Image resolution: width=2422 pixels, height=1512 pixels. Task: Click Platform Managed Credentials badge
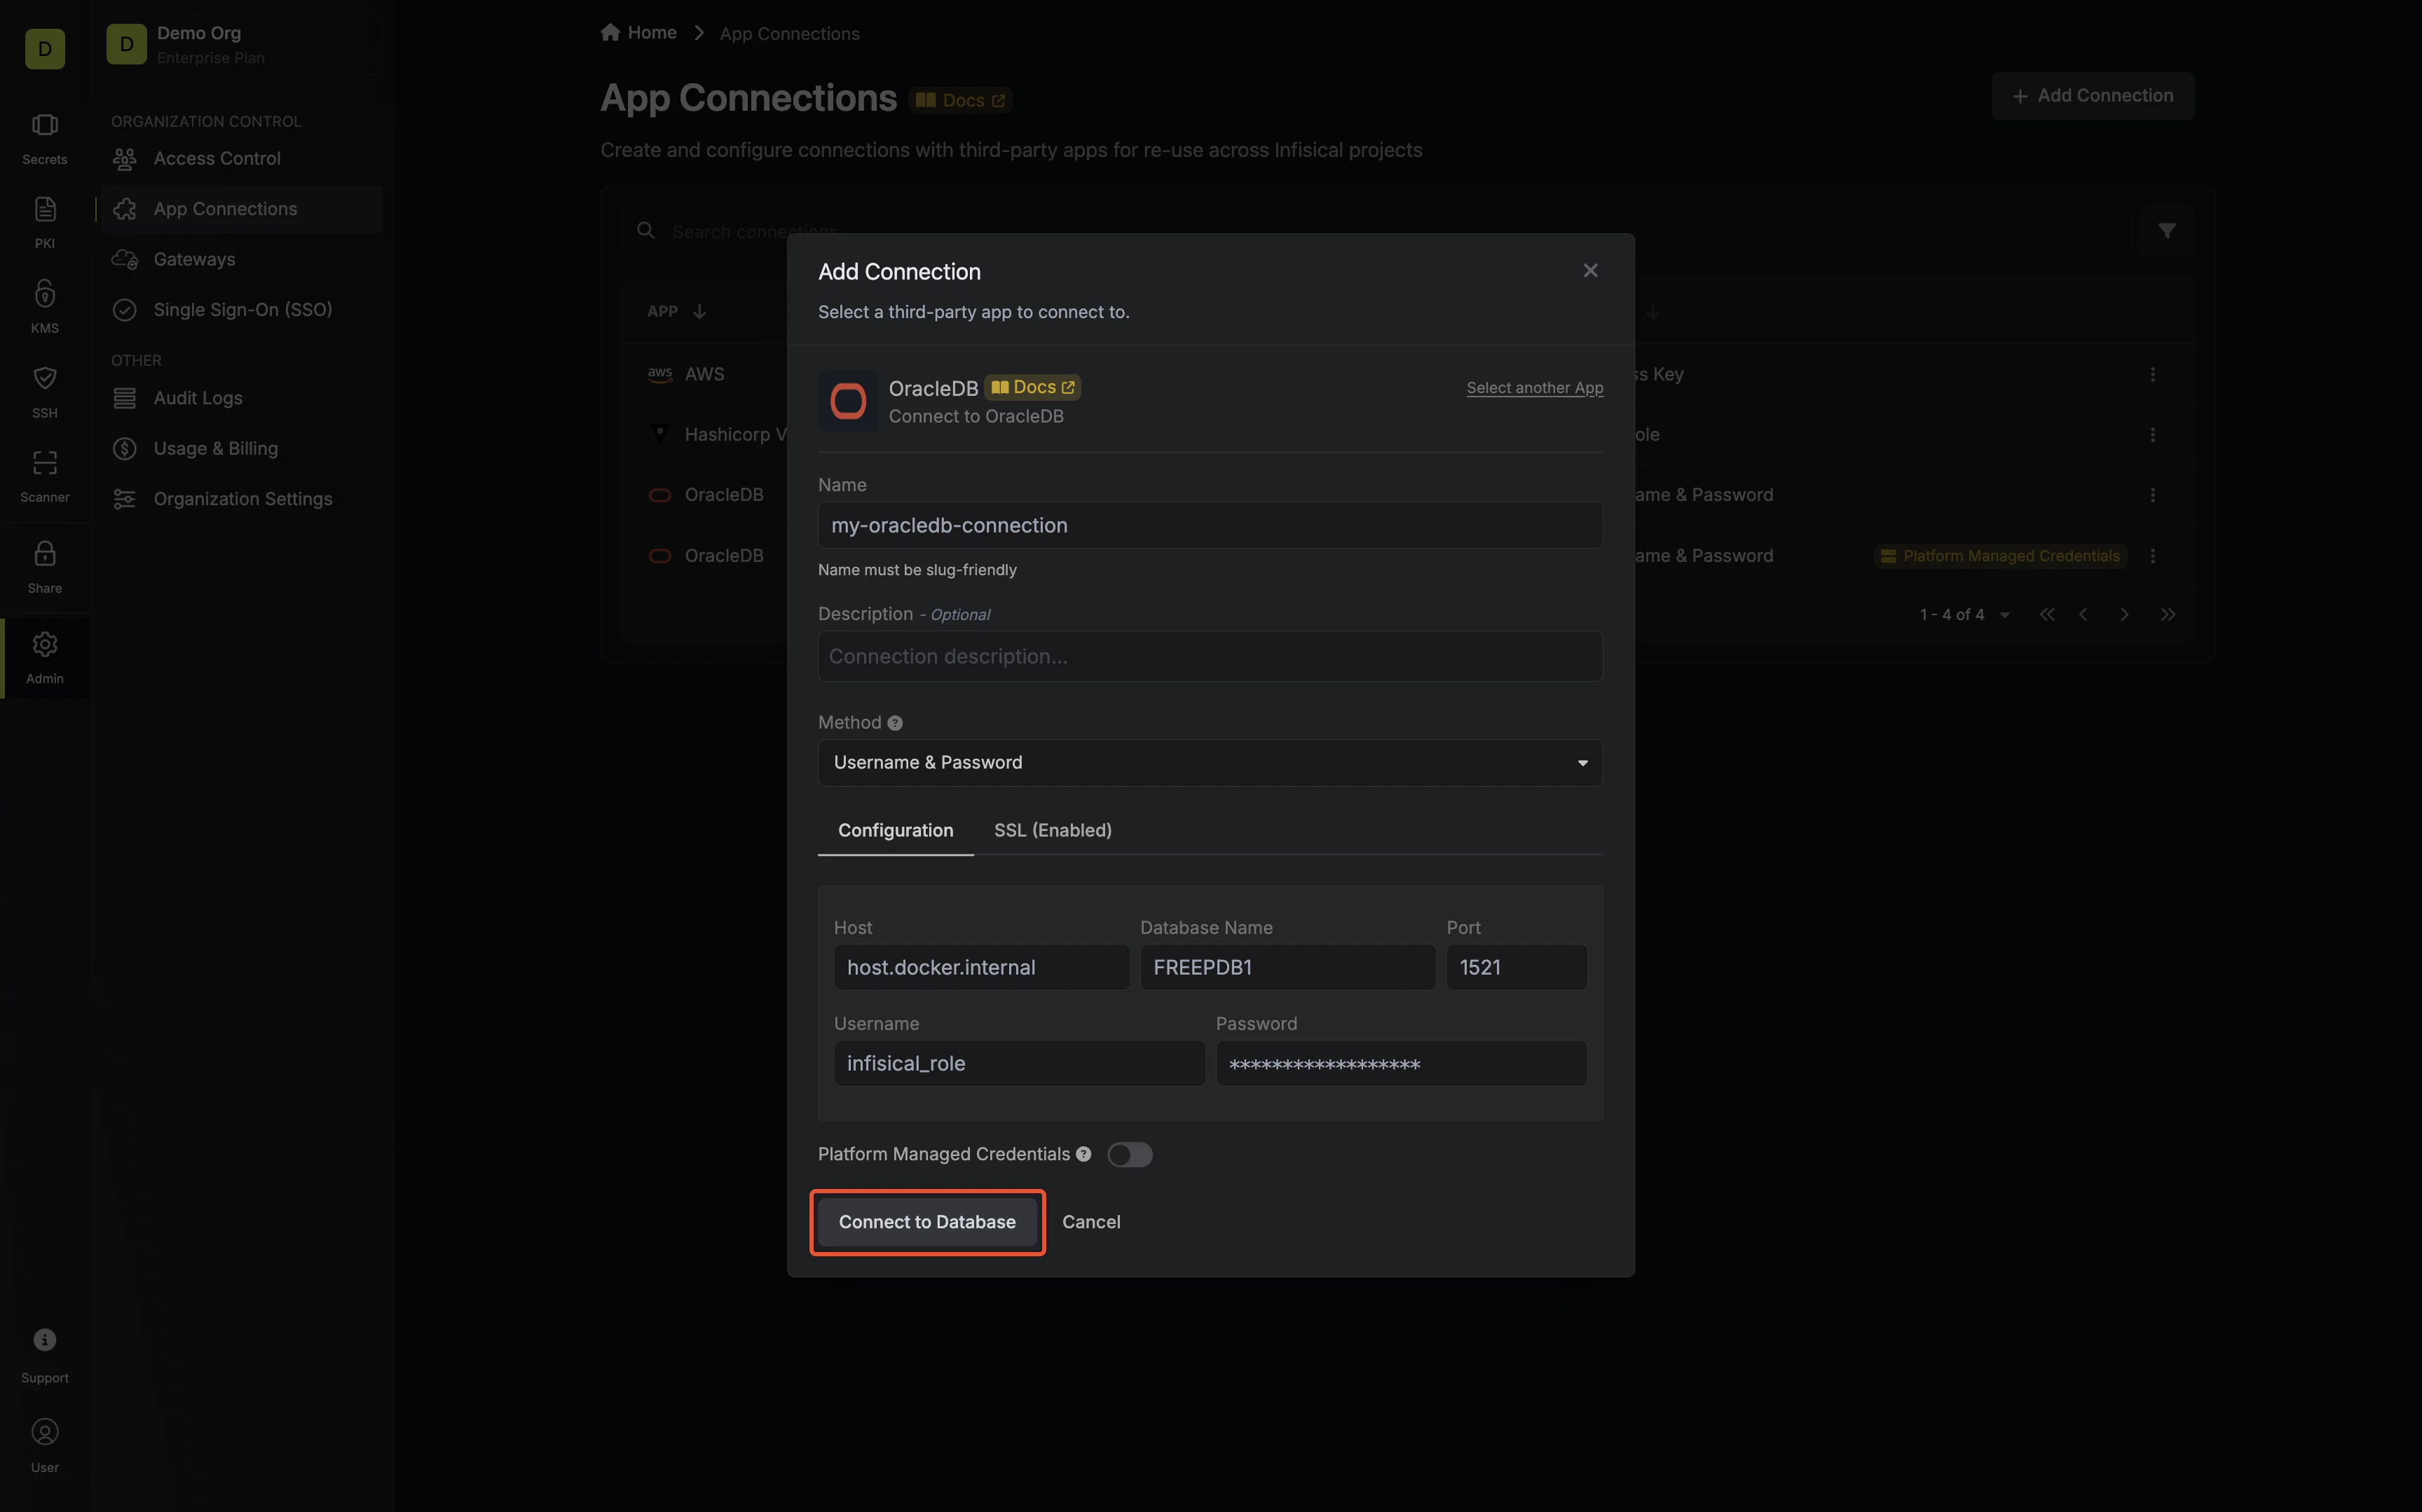coord(2000,556)
